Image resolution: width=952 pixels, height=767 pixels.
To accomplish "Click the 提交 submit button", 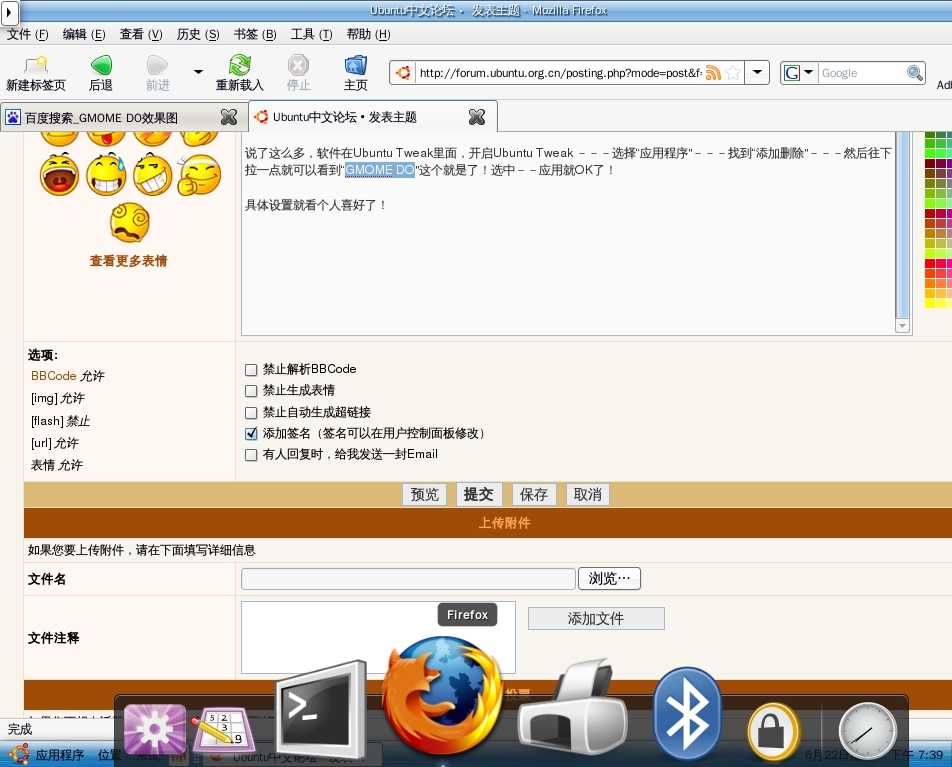I will [x=478, y=494].
